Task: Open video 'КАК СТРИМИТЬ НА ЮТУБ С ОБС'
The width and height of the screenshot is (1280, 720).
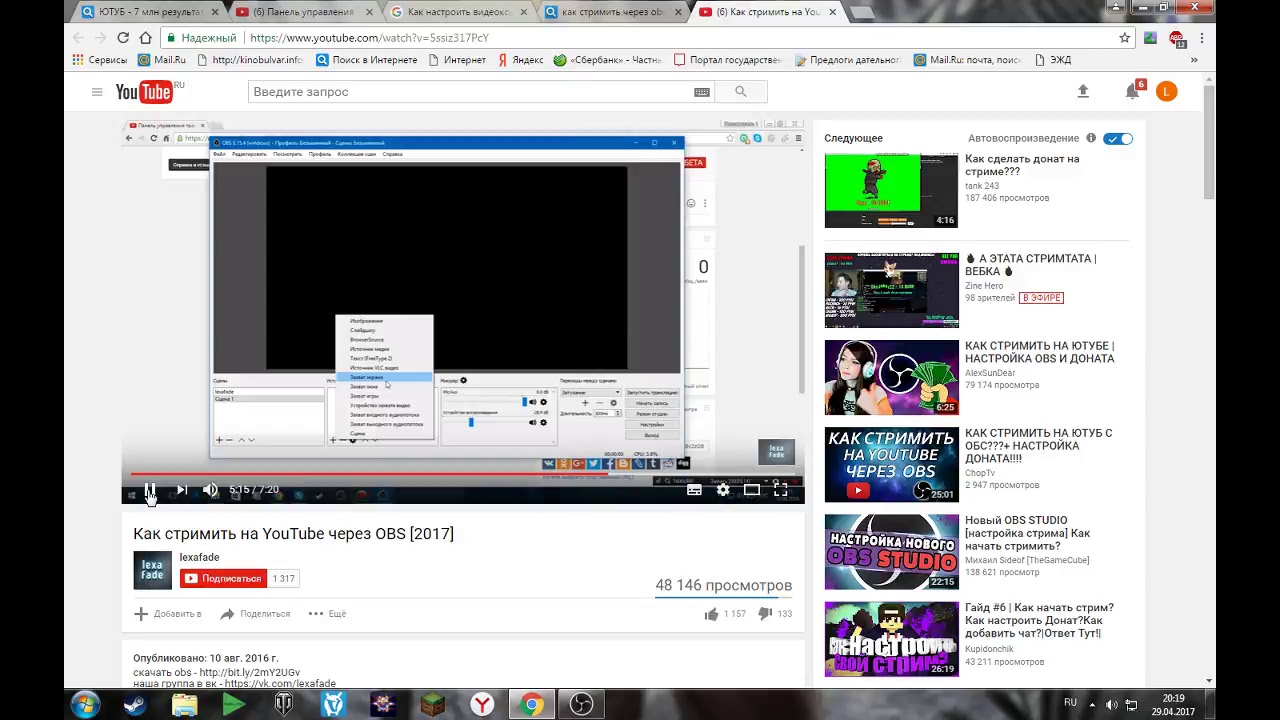Action: 1038,445
